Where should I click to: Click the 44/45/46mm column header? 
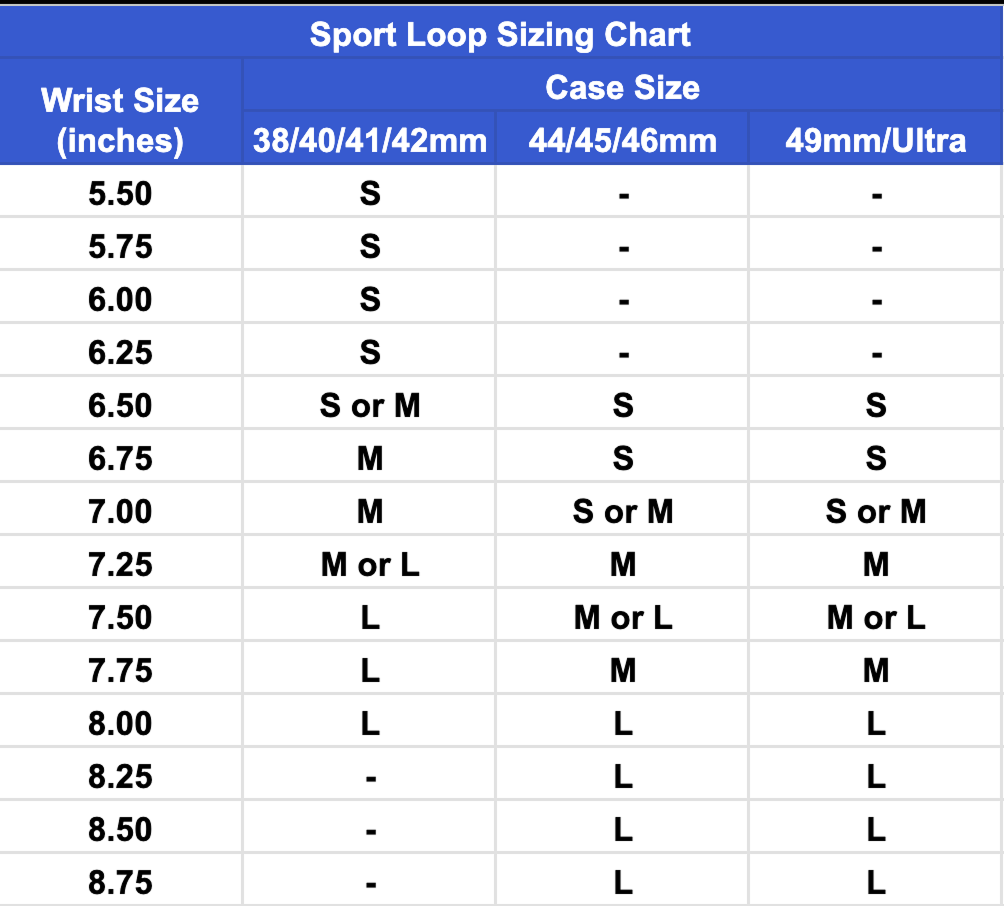pyautogui.click(x=622, y=141)
